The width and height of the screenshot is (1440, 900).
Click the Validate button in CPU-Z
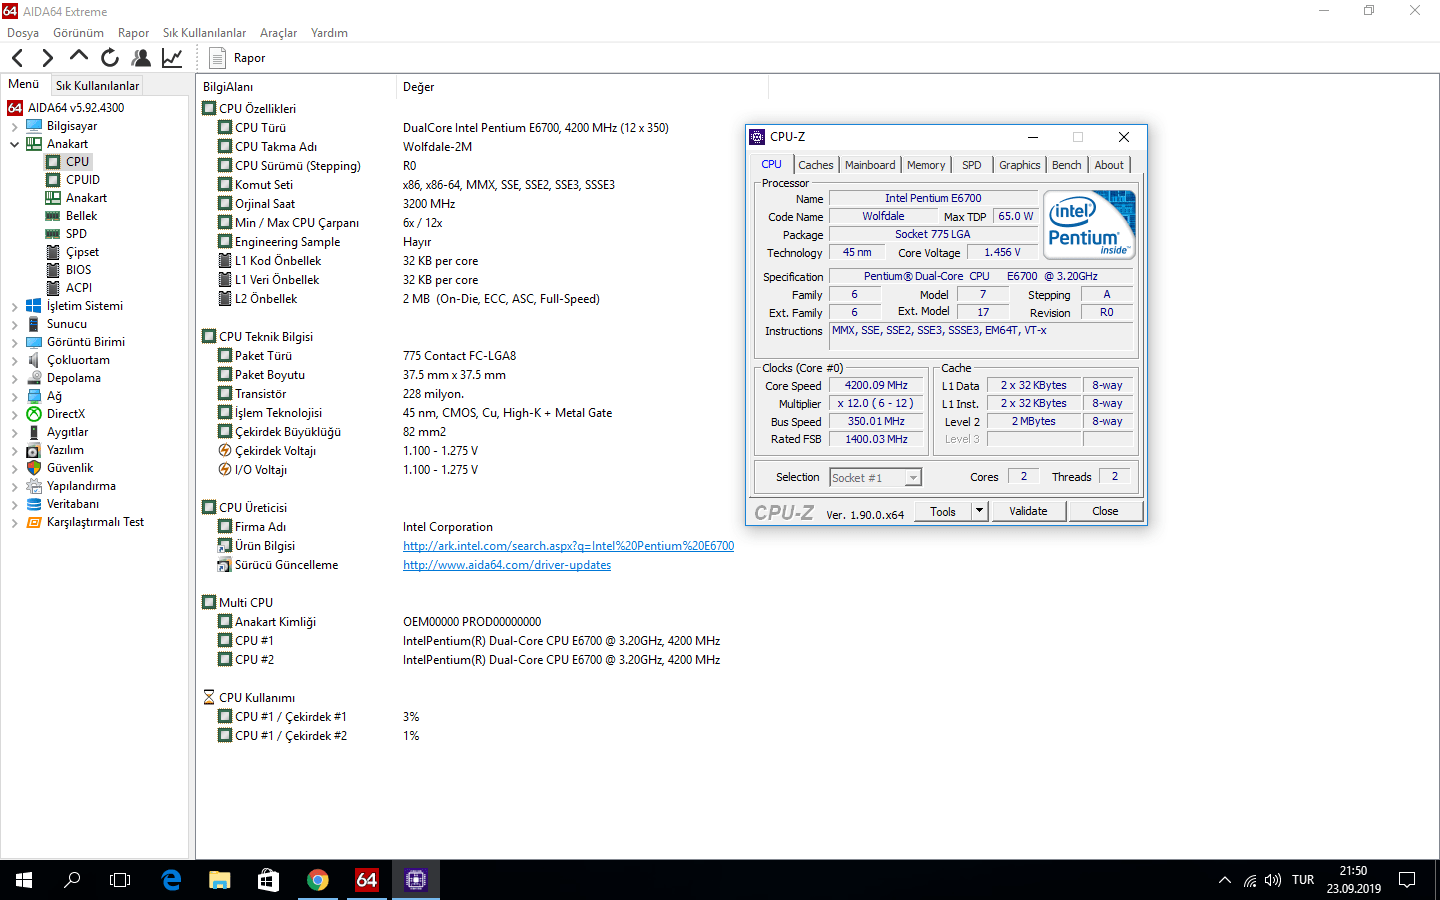pos(1028,511)
